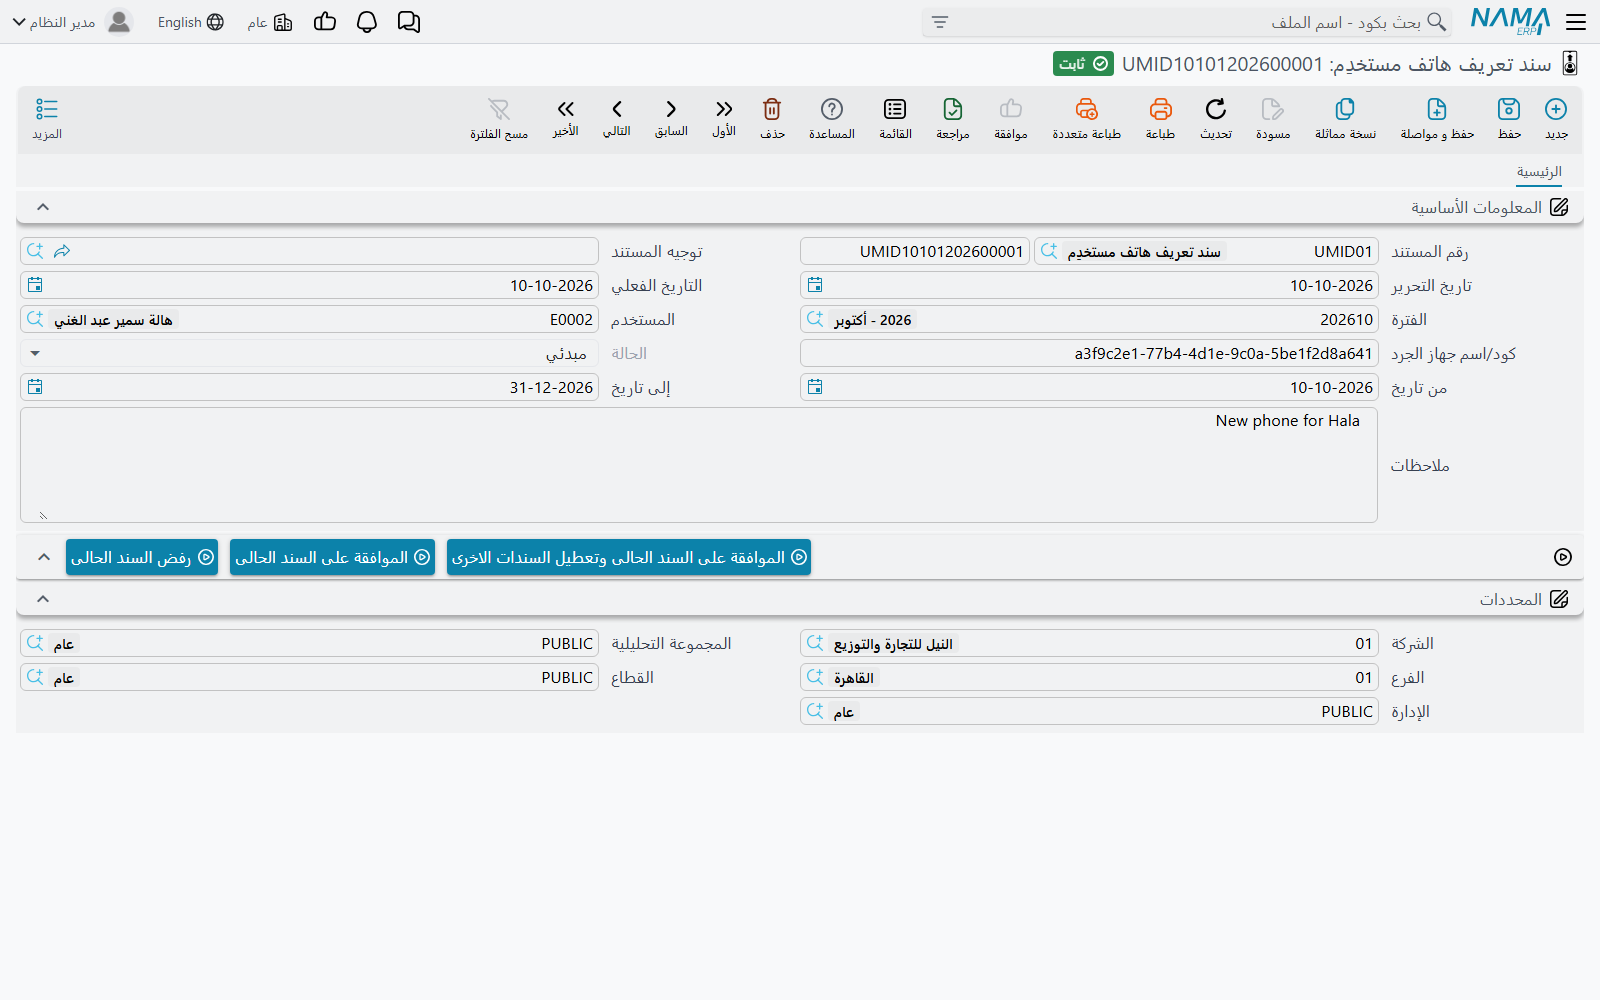The width and height of the screenshot is (1600, 1000).
Task: Click the ملاحظات notes text area
Action: pos(699,465)
